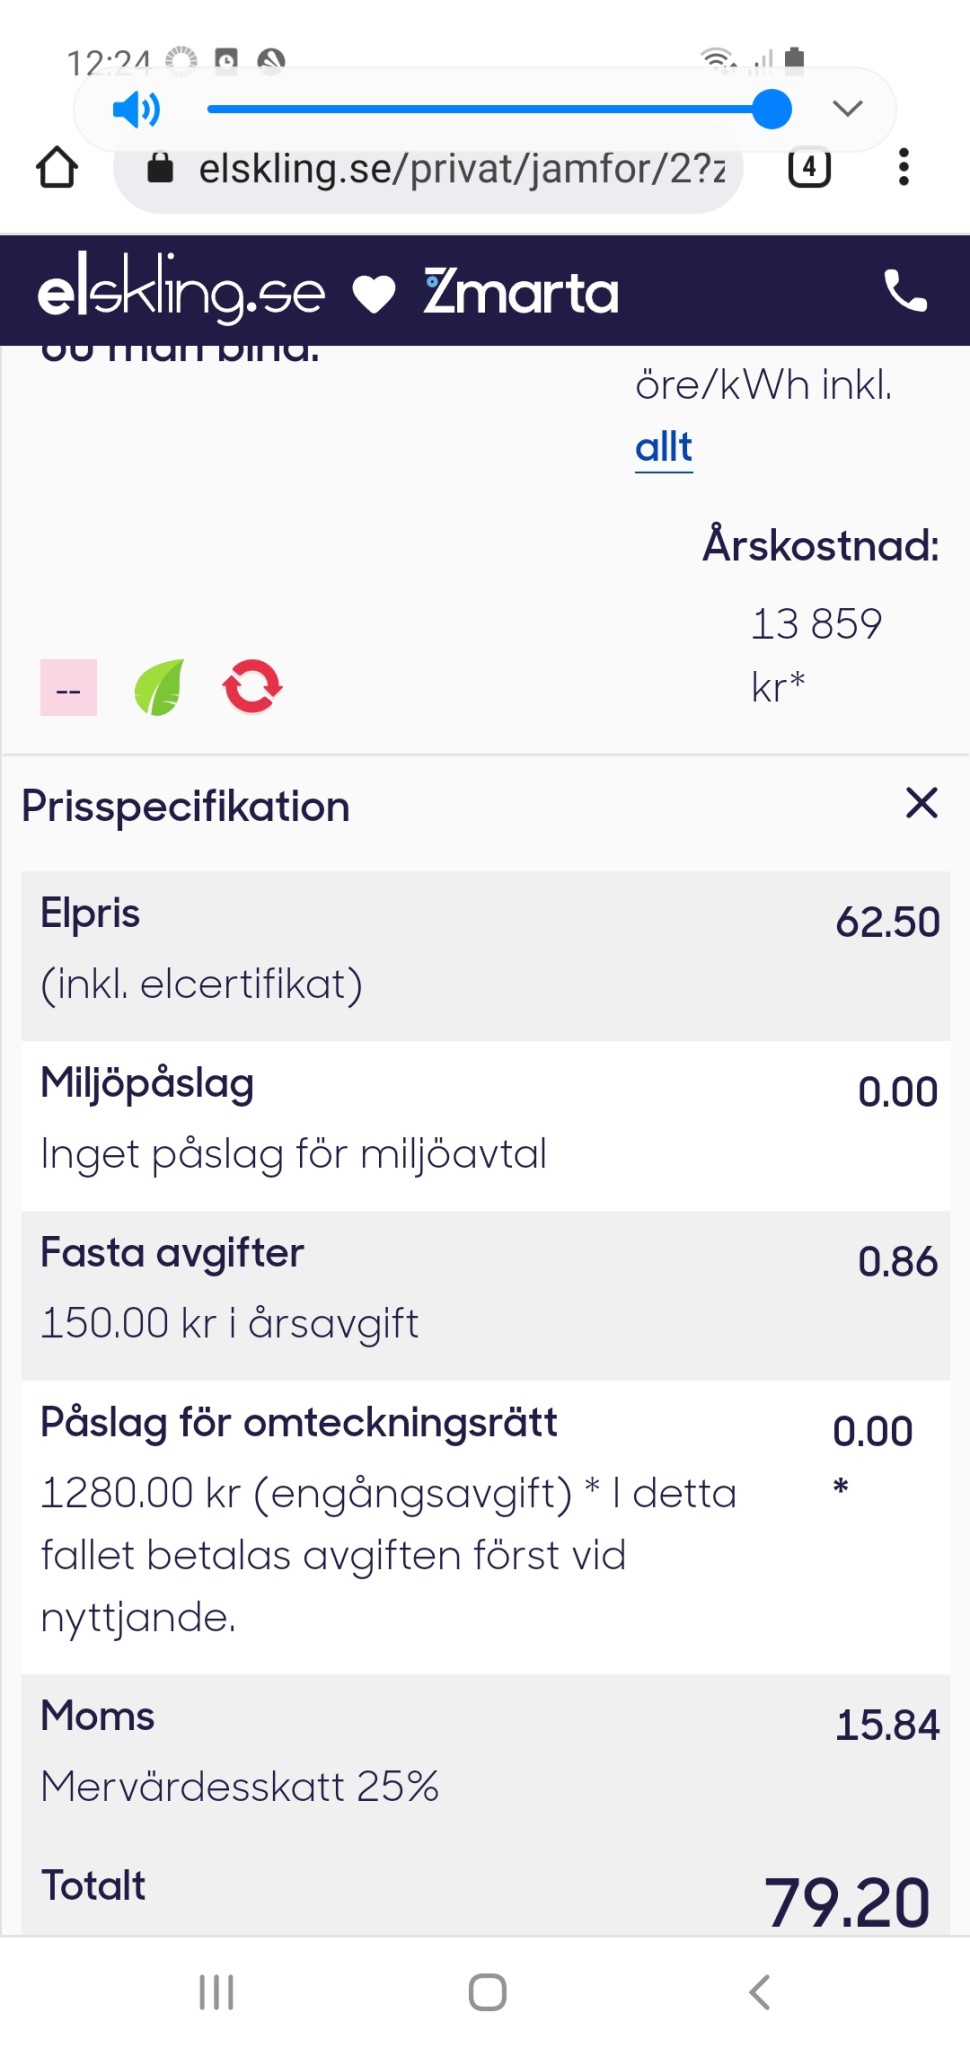970x2048 pixels.
Task: Tap the speaker volume icon
Action: [x=136, y=109]
